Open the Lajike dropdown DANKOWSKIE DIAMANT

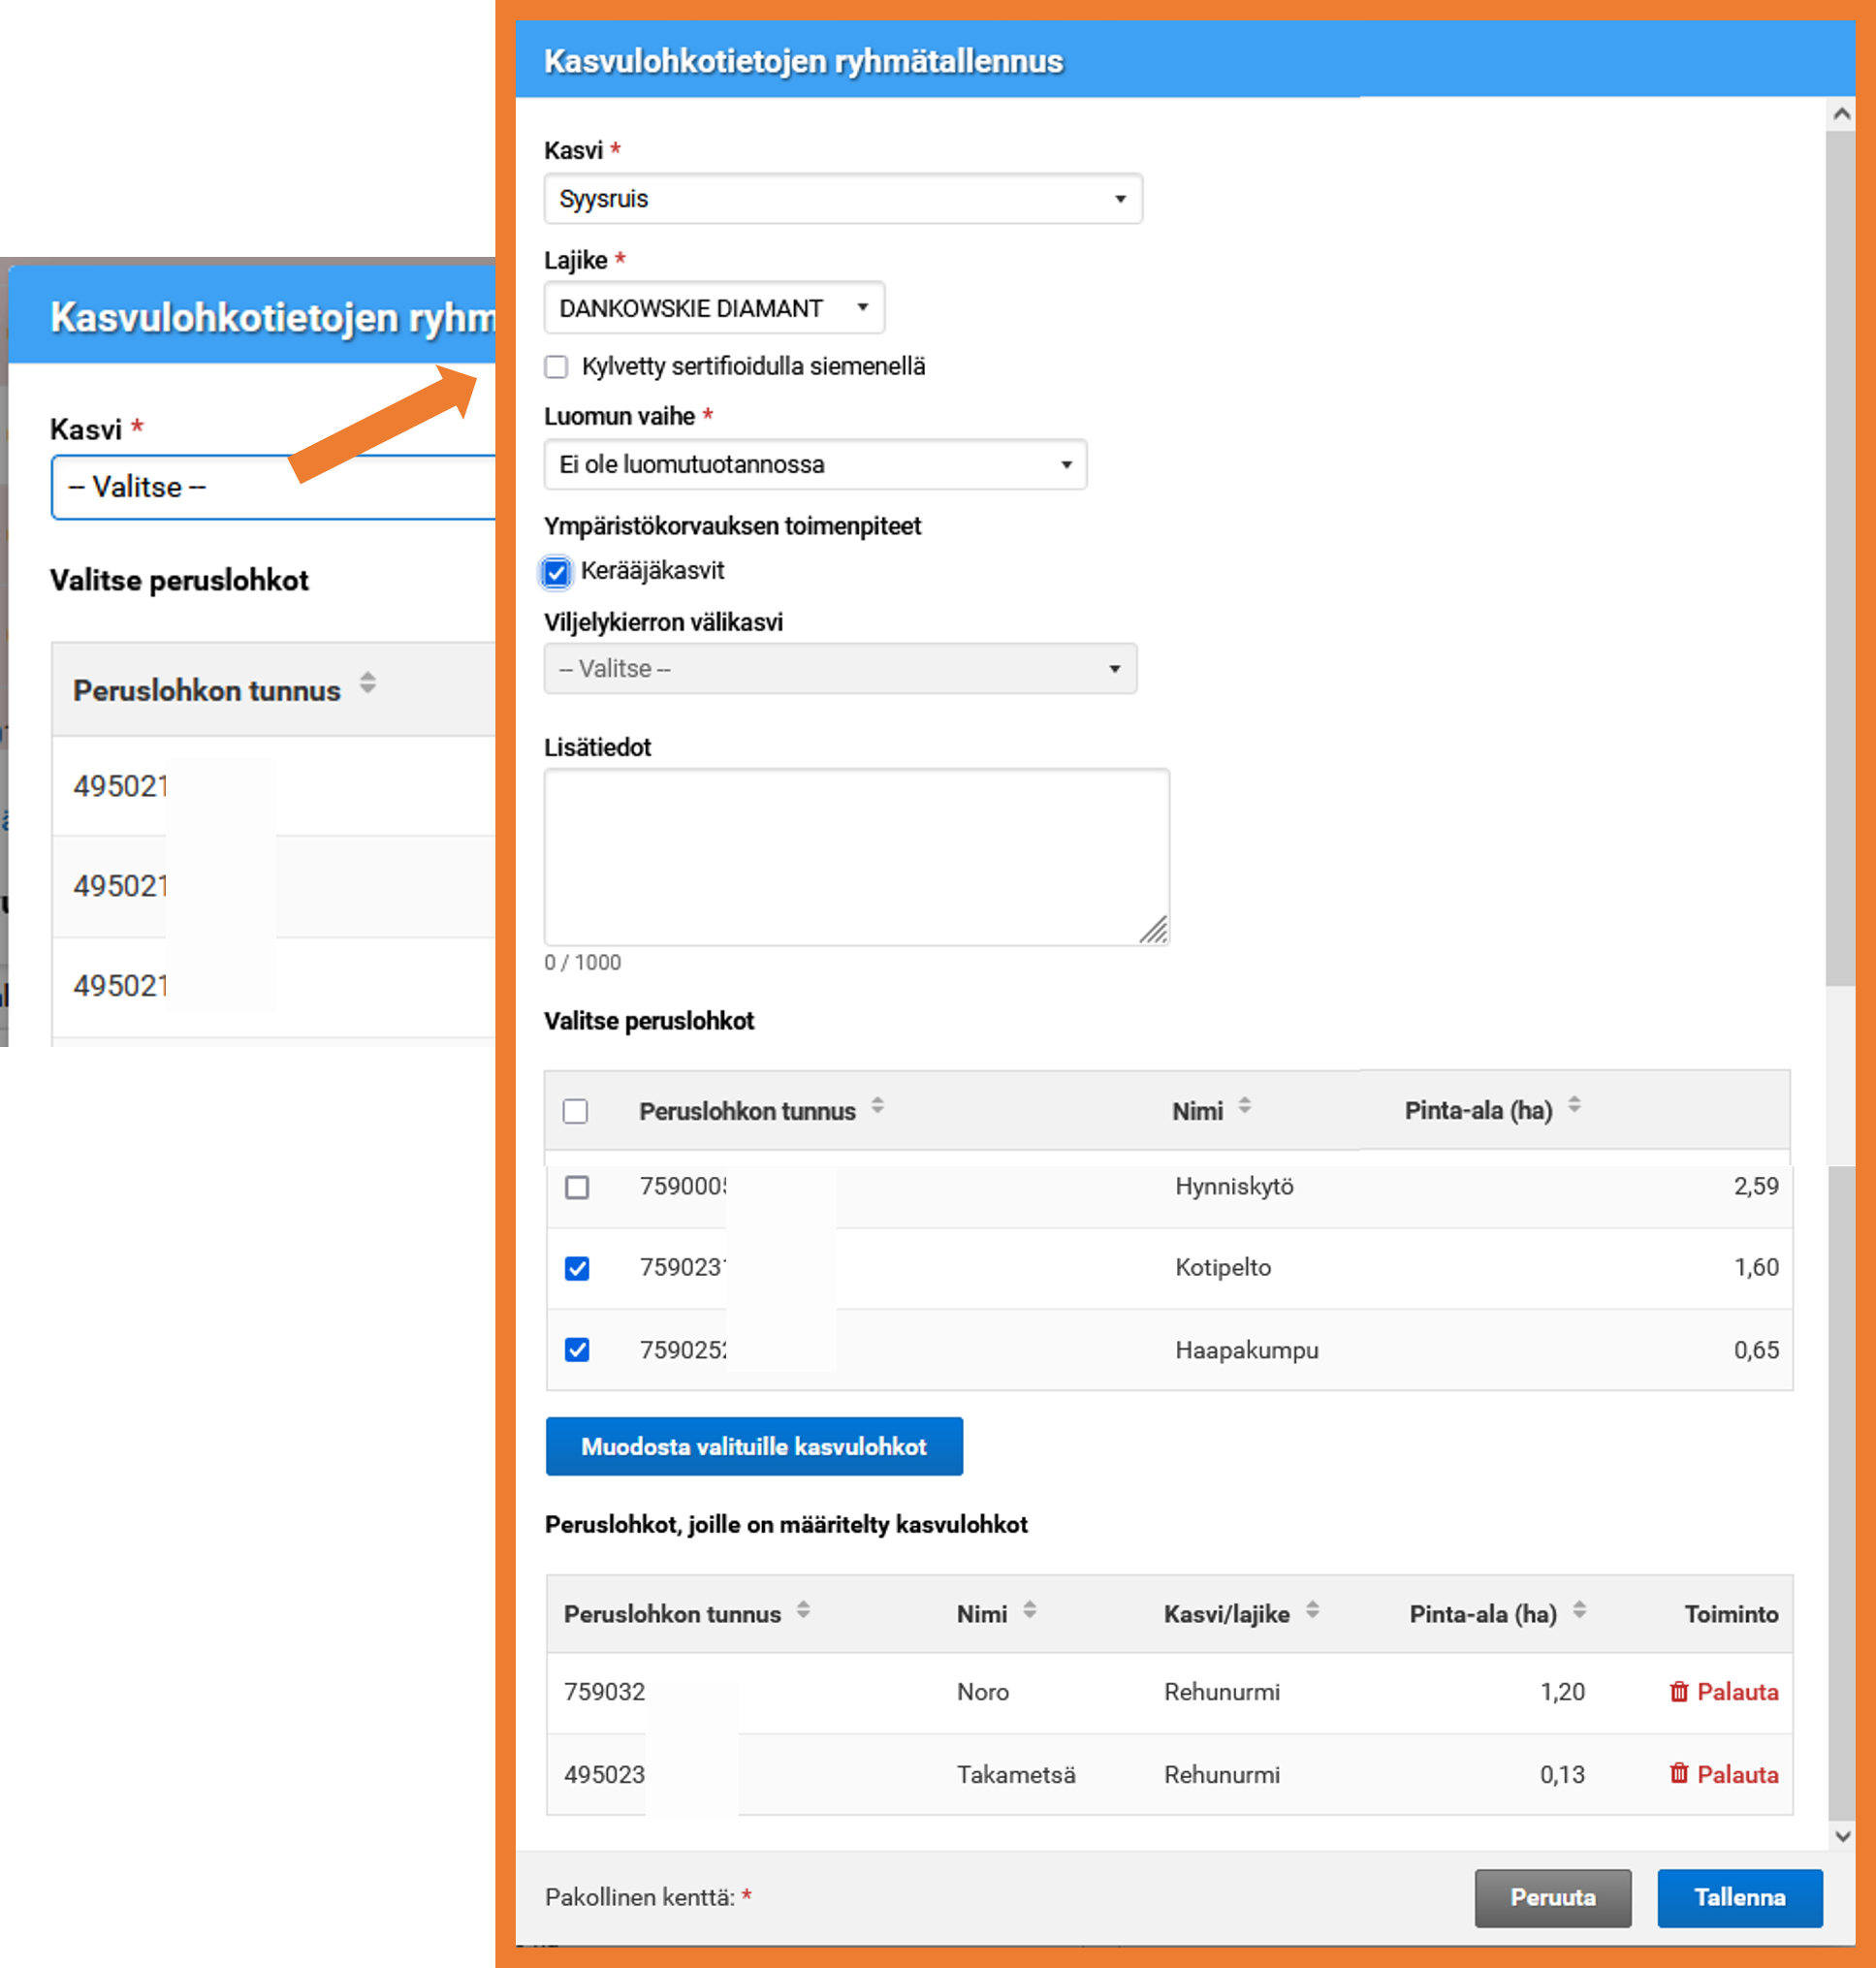point(714,308)
